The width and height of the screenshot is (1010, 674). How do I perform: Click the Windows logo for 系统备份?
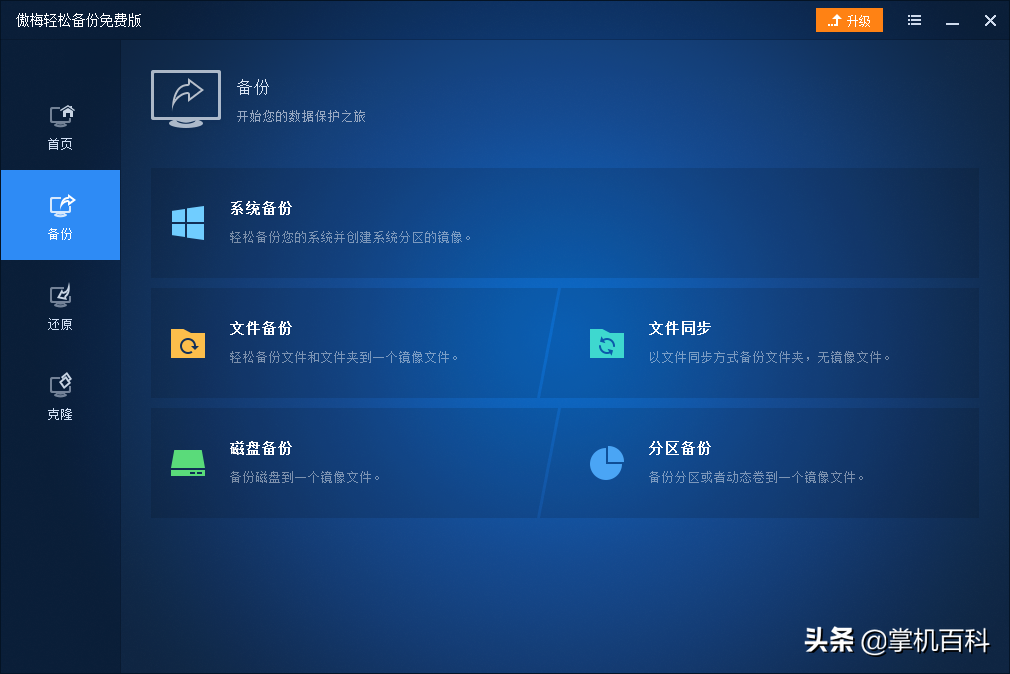coord(188,223)
